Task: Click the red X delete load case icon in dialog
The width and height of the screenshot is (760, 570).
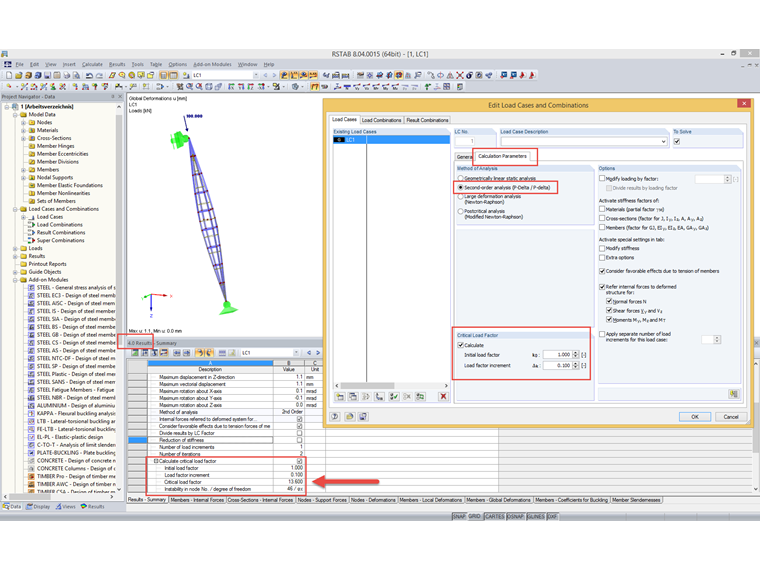Action: click(443, 396)
